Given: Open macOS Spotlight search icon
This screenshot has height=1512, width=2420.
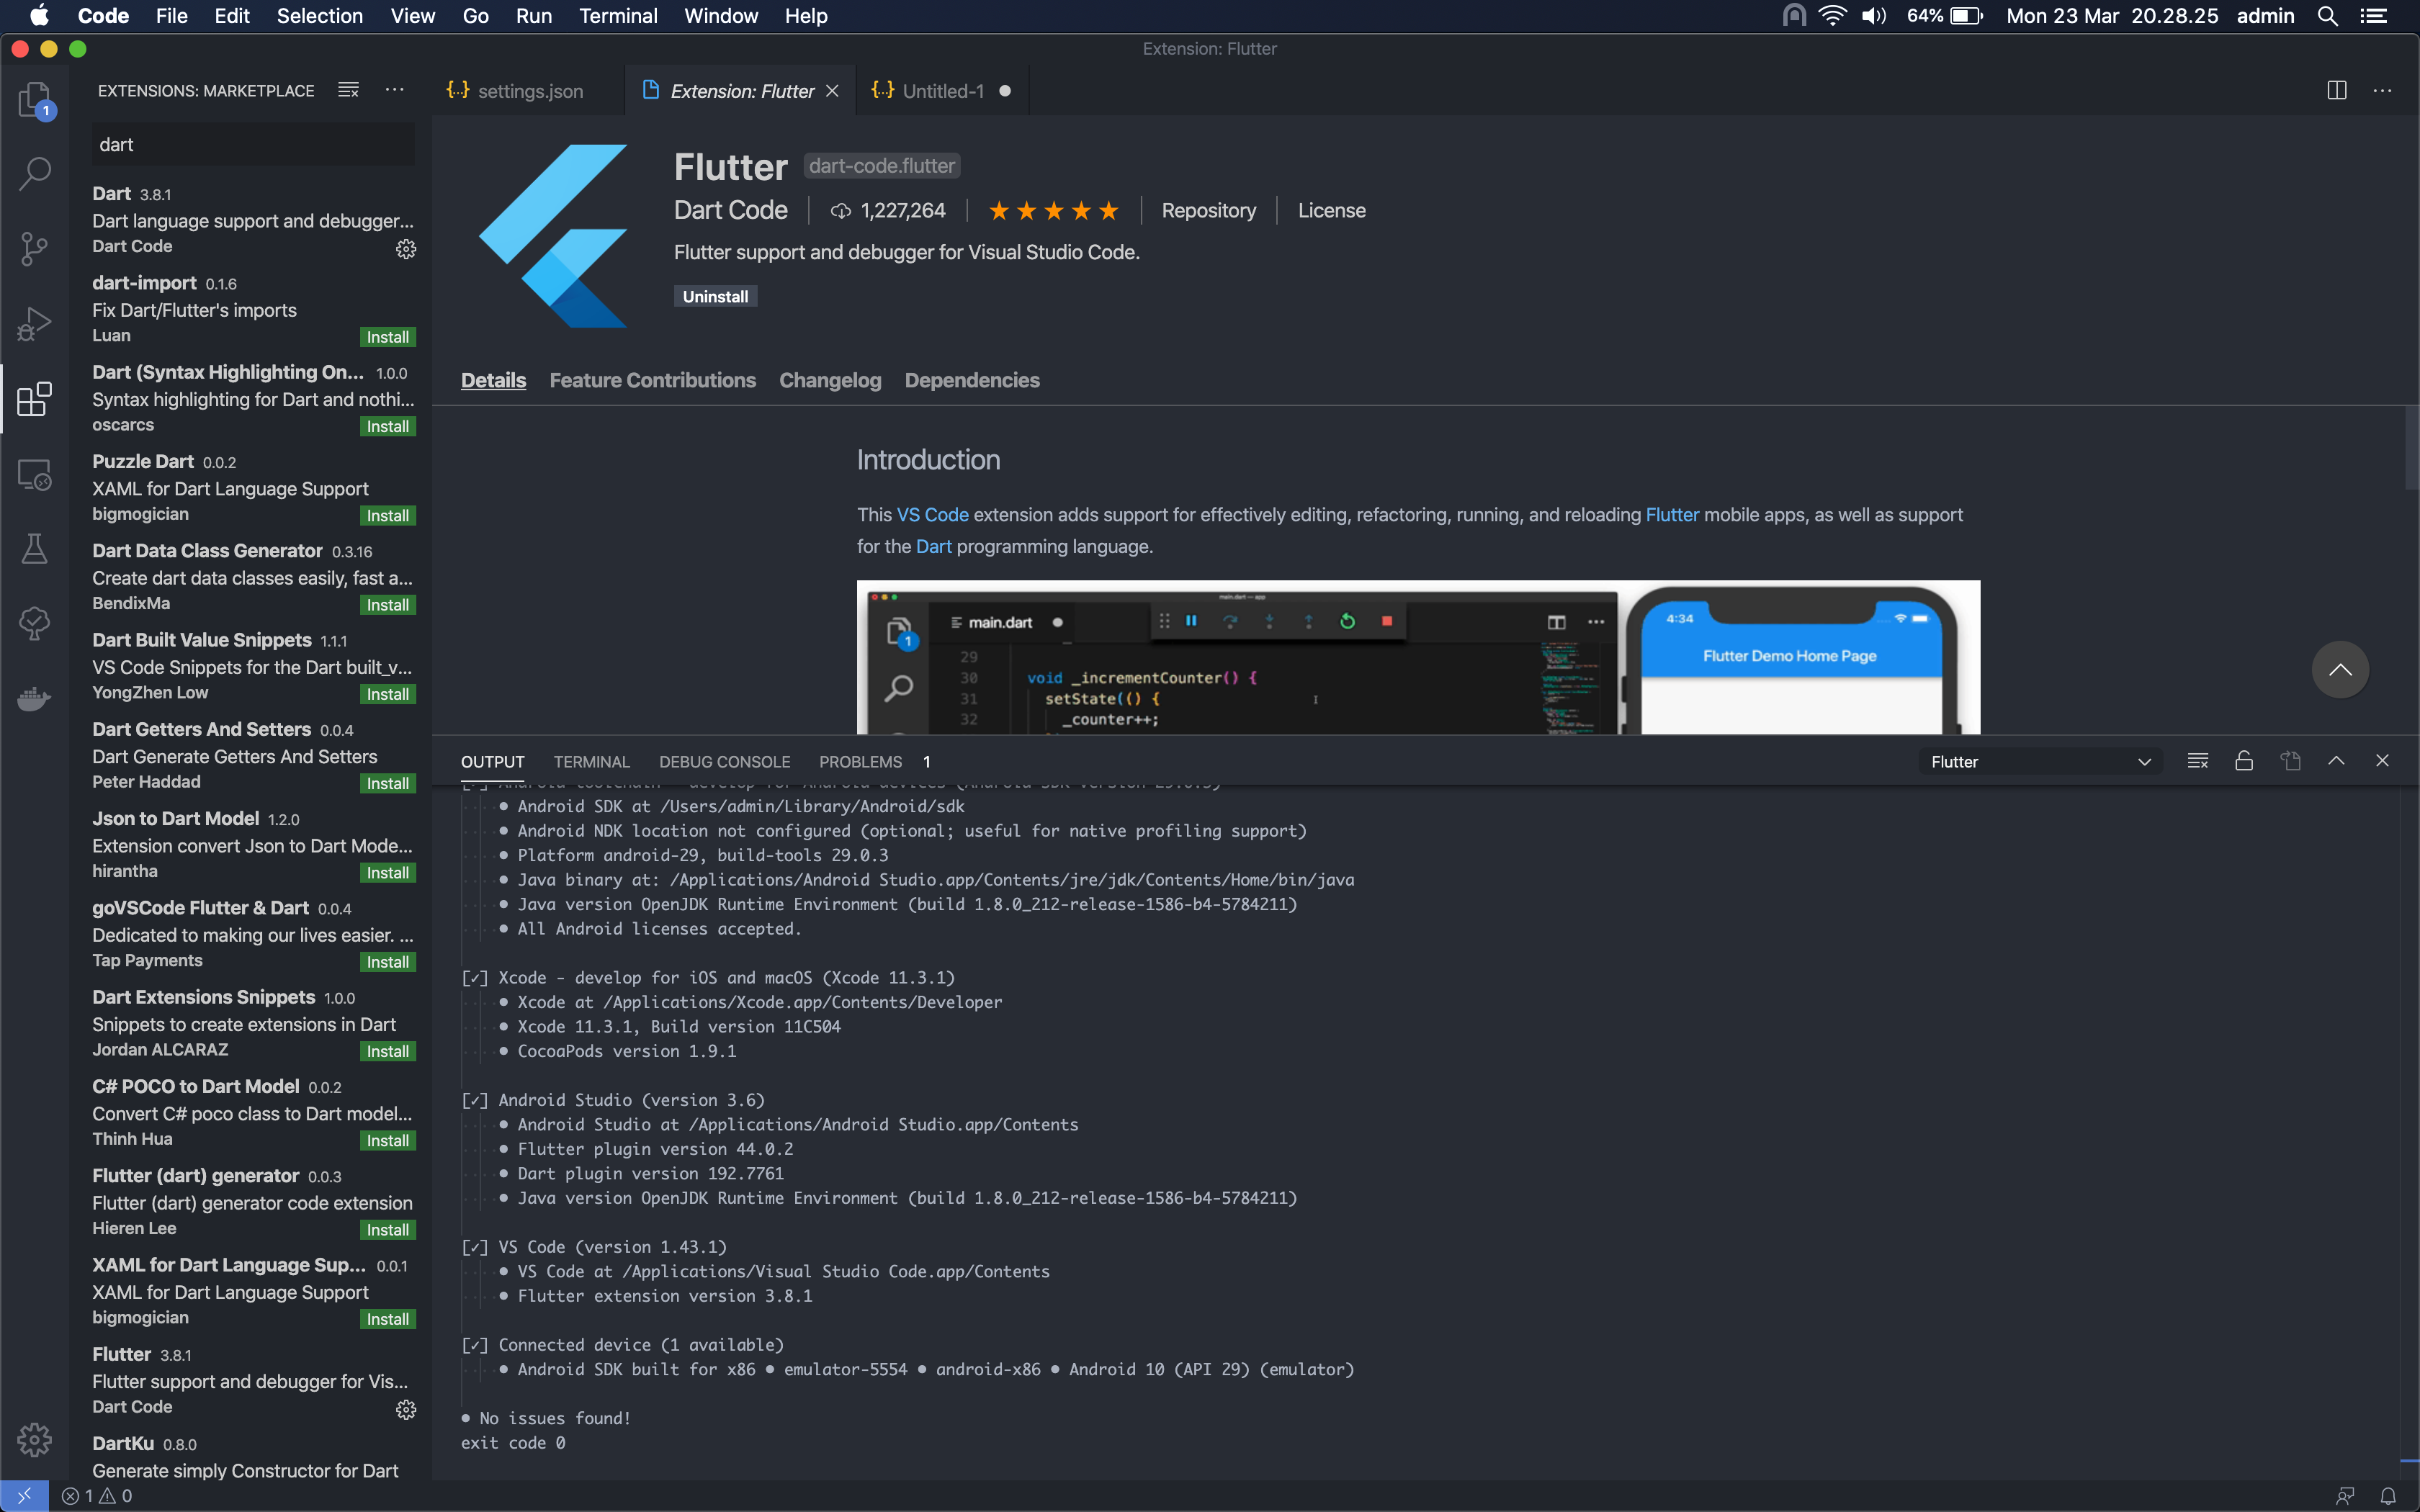Looking at the screenshot, I should pyautogui.click(x=2327, y=16).
